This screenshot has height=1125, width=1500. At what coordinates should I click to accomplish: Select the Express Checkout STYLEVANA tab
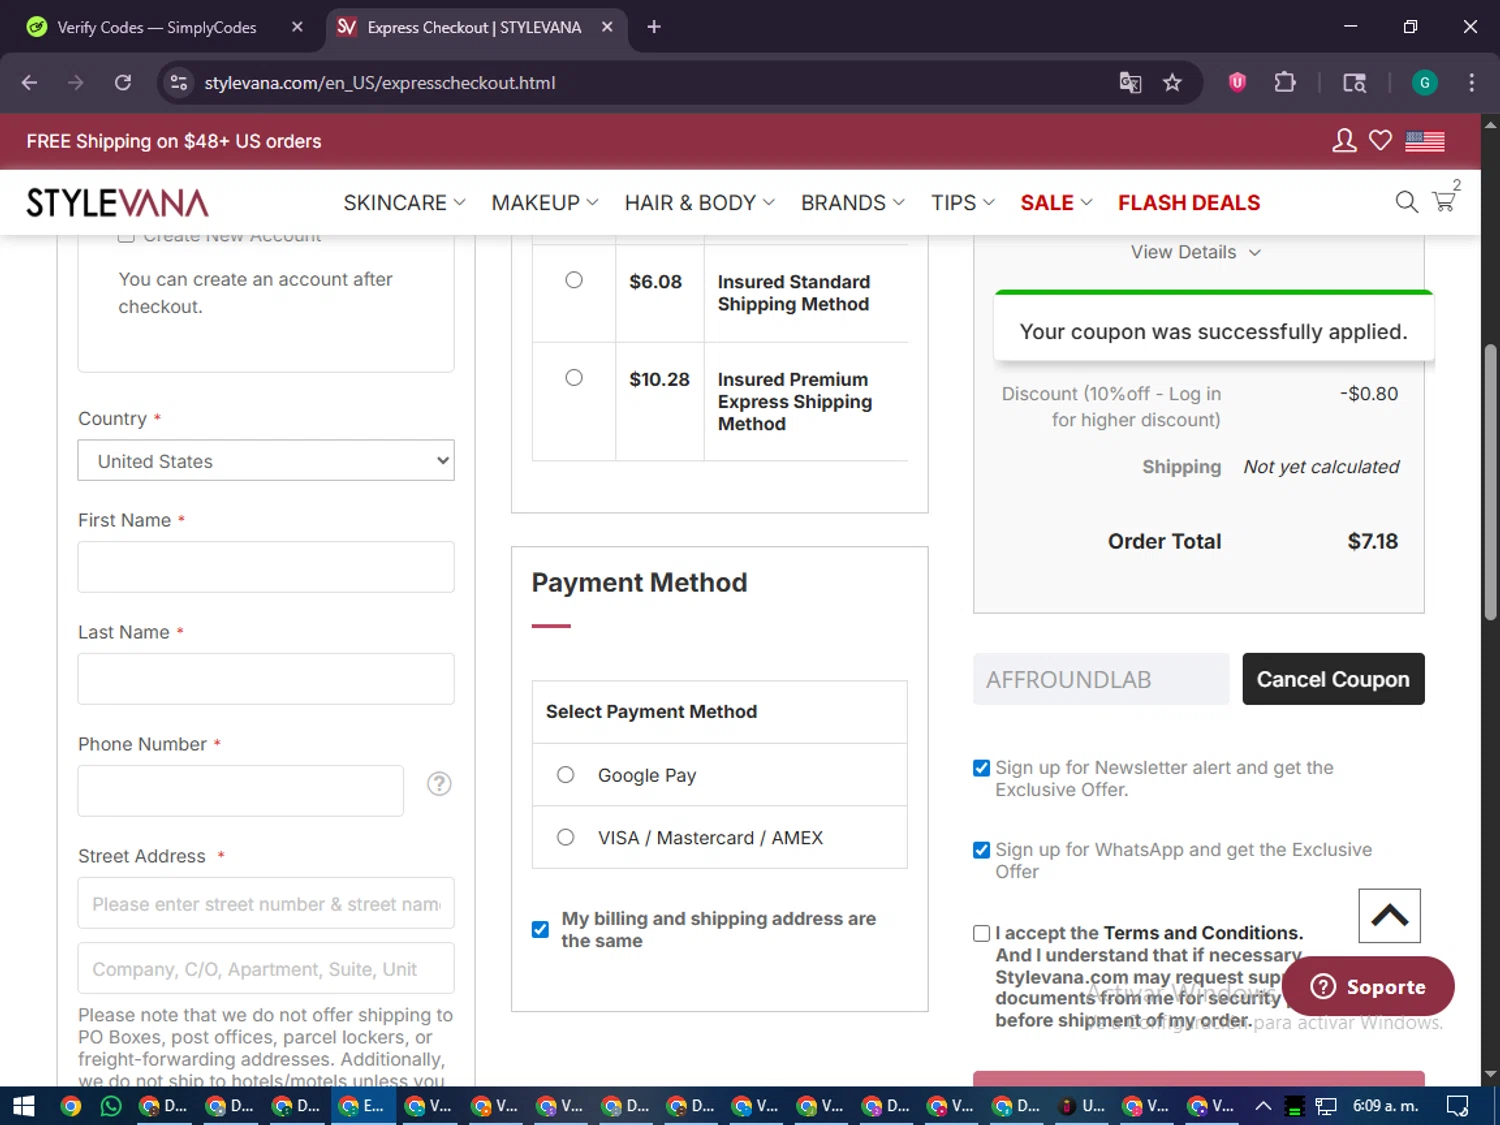pyautogui.click(x=474, y=28)
